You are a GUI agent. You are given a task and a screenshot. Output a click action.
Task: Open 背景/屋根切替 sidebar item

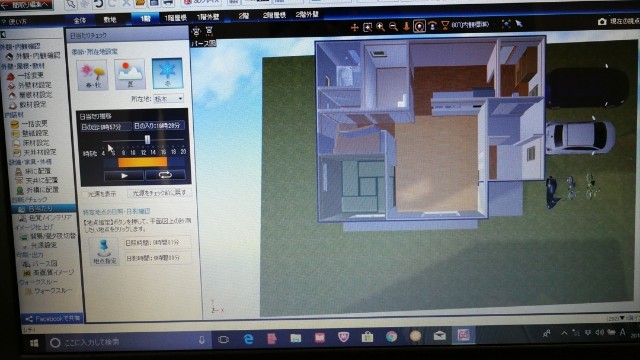(x=49, y=236)
